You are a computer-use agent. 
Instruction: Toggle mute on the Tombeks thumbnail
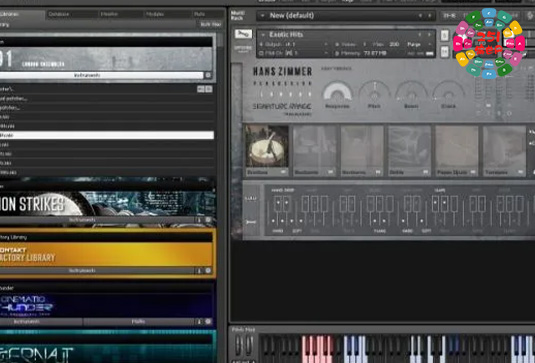521,172
